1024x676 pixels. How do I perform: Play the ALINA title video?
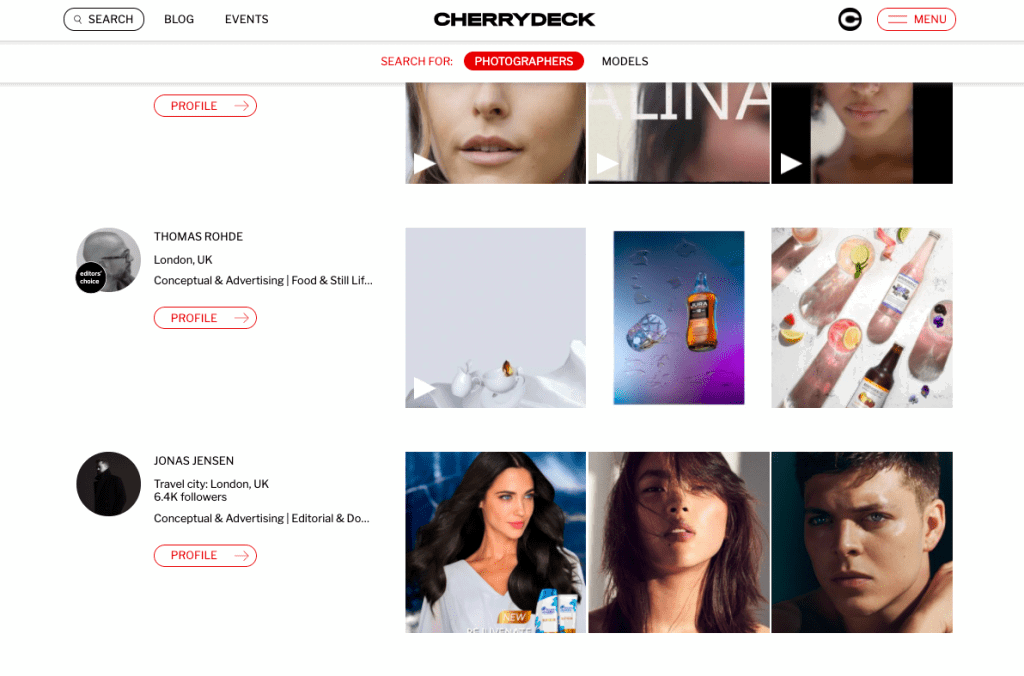[x=679, y=133]
